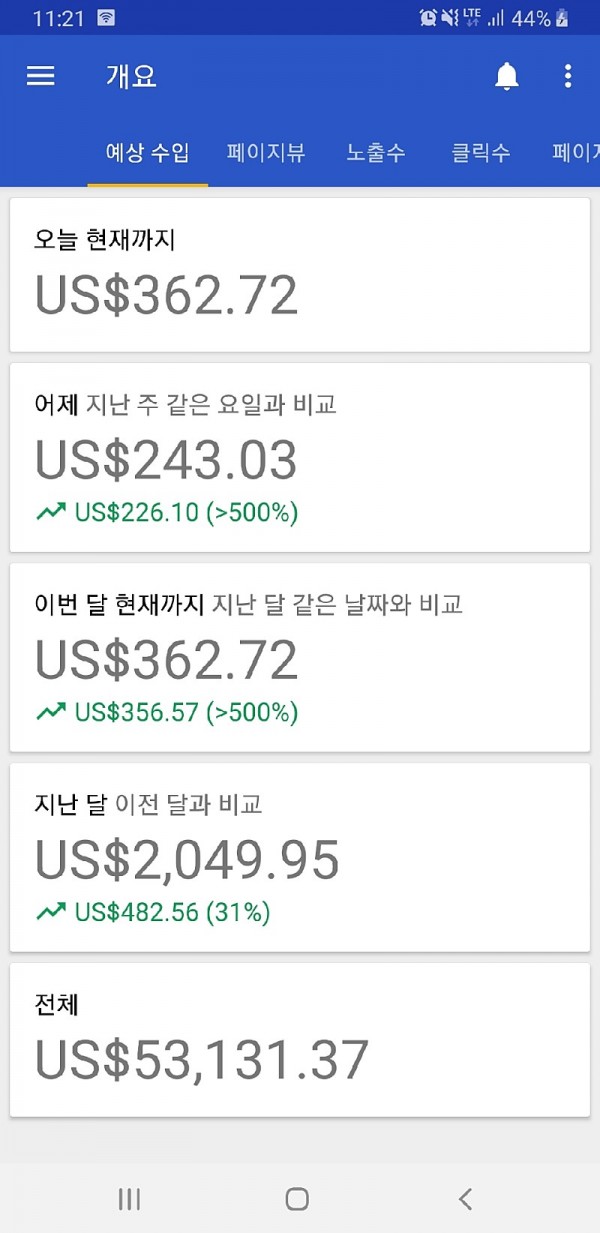The width and height of the screenshot is (600, 1233).
Task: Open the 이번 달 현재까지 earnings card
Action: pos(300,658)
